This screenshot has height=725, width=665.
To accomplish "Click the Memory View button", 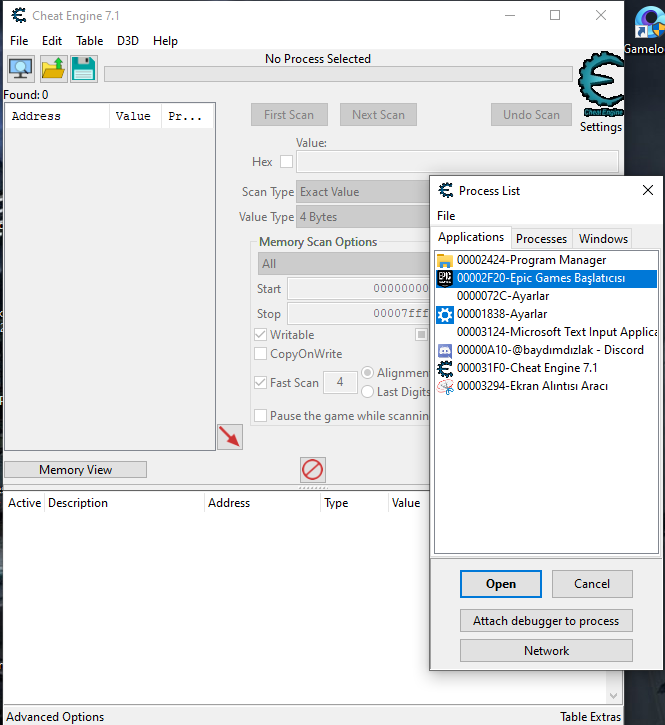I will click(75, 470).
